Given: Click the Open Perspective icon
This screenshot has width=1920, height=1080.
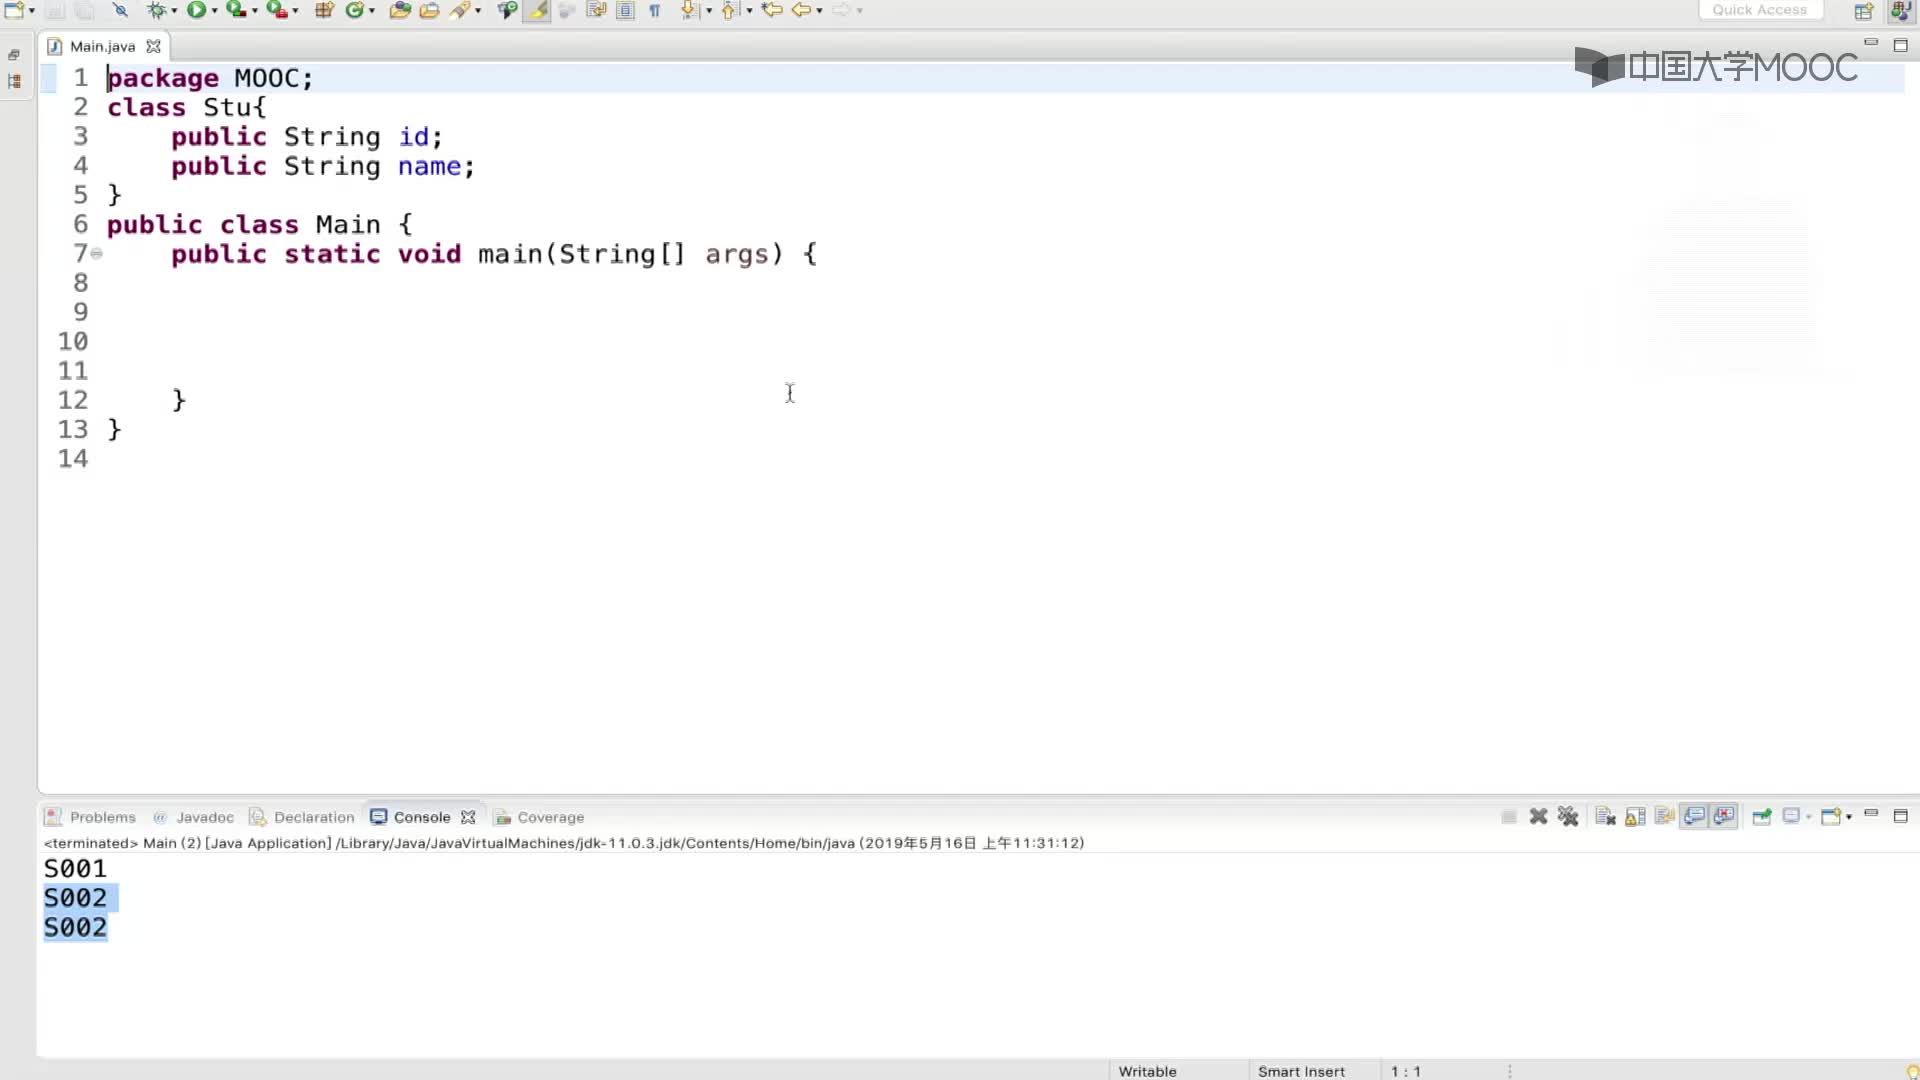Looking at the screenshot, I should [1864, 11].
